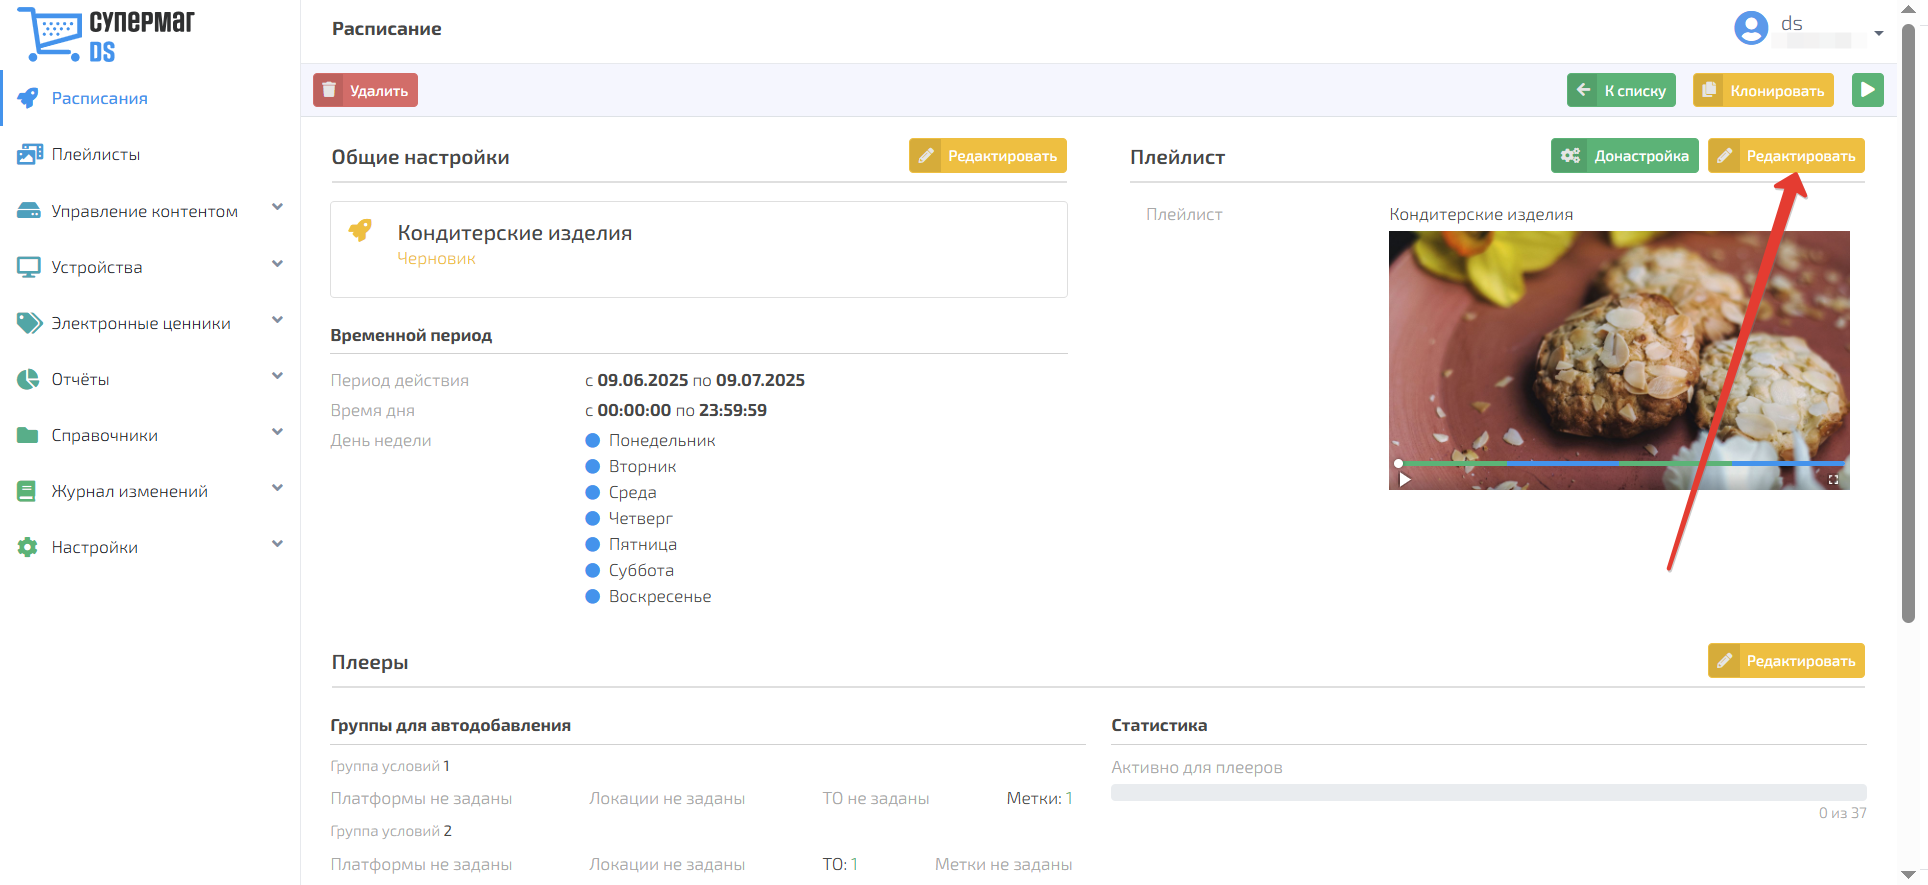Click the ТО: 1 link

pyautogui.click(x=840, y=864)
